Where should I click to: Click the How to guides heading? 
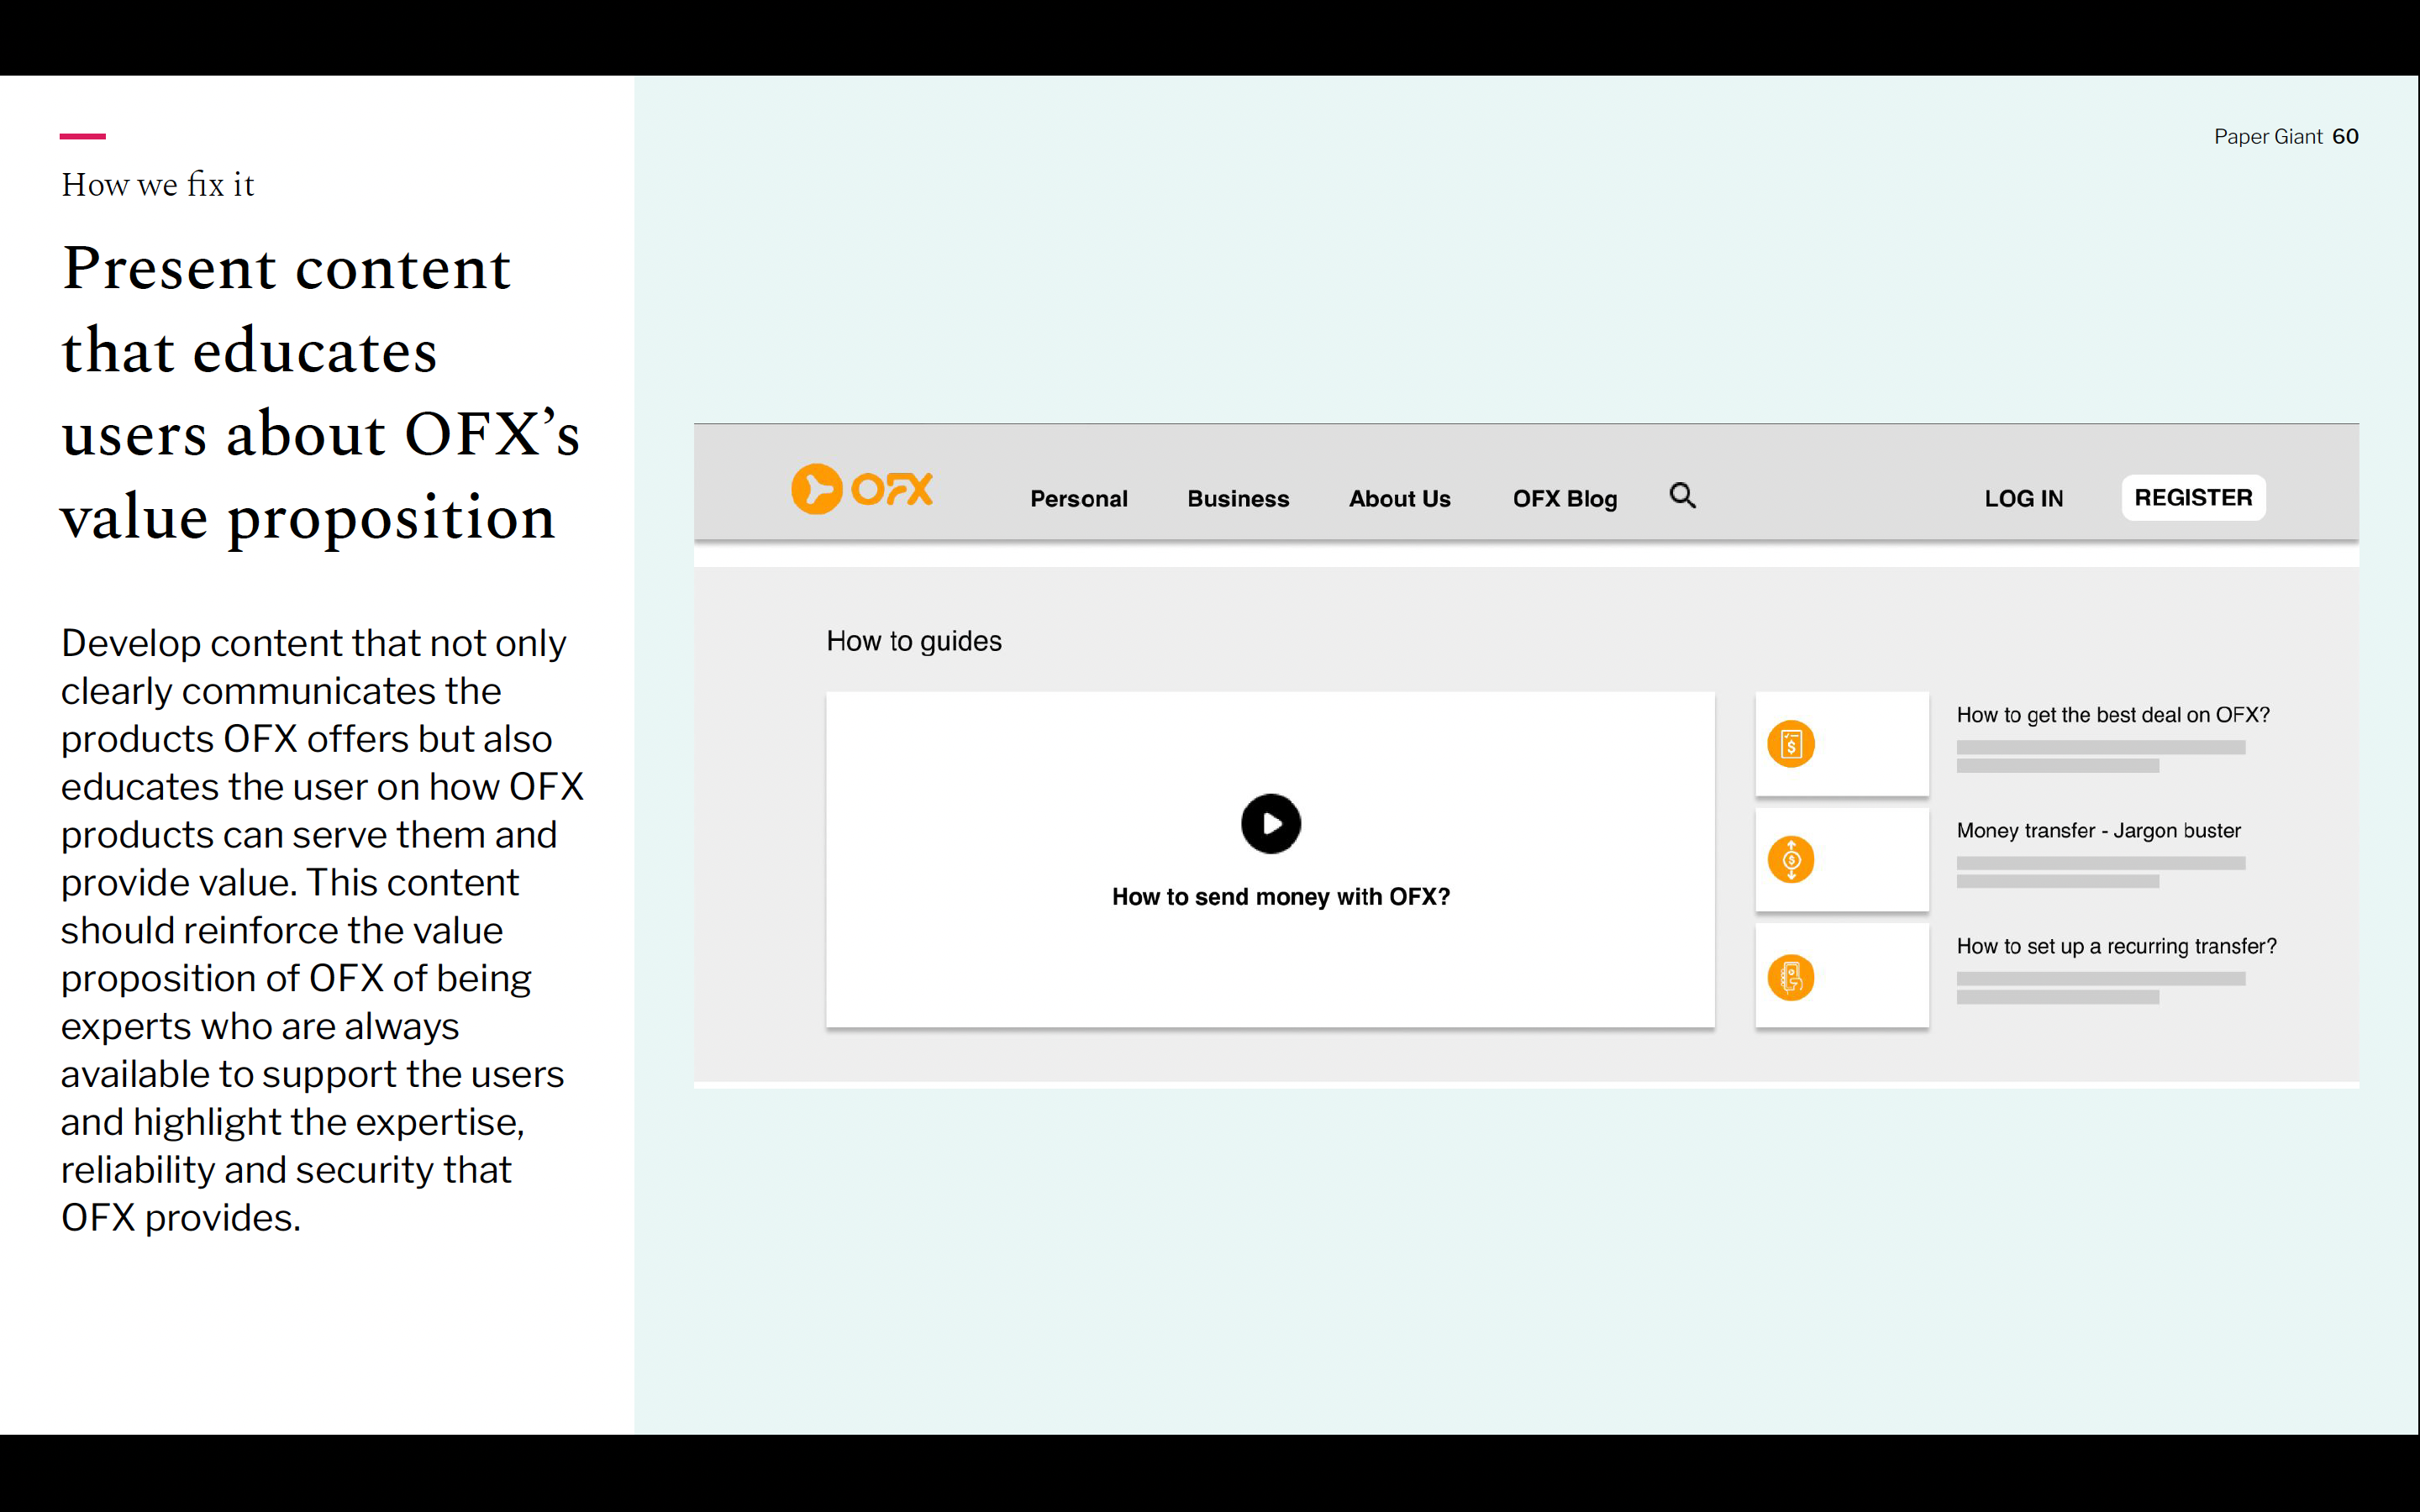click(913, 641)
